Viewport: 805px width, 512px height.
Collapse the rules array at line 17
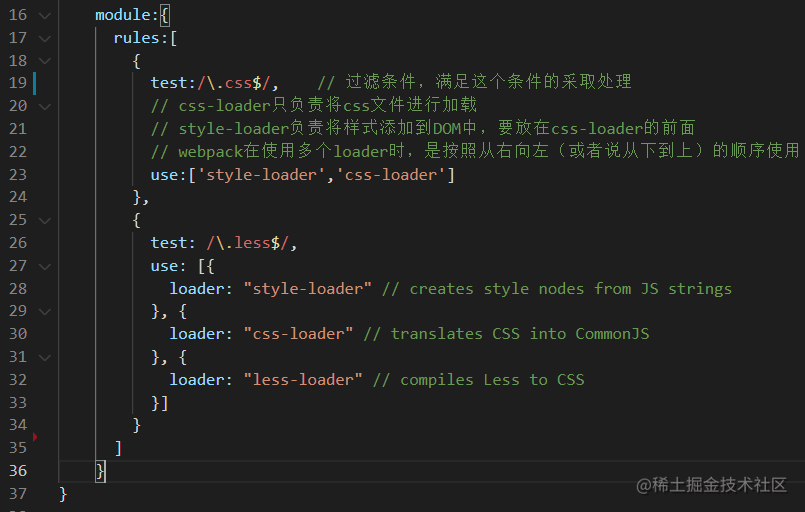click(x=45, y=39)
